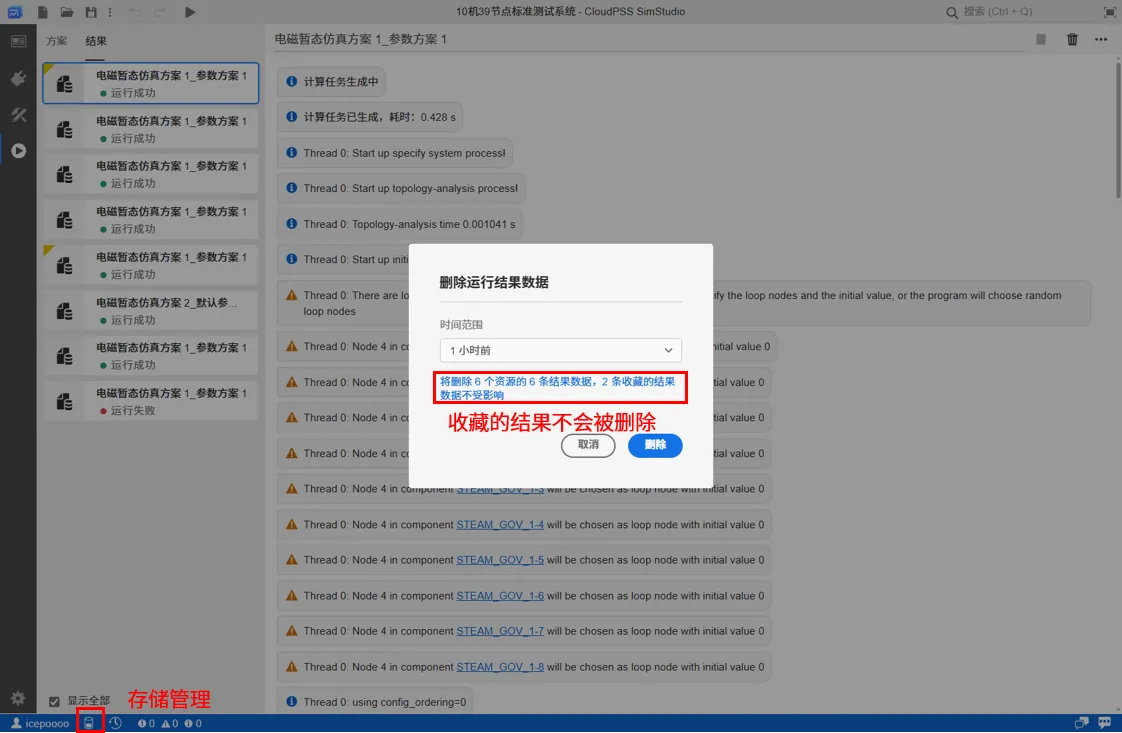1122x733 pixels.
Task: Click the red 删除 confirm button
Action: pyautogui.click(x=655, y=445)
